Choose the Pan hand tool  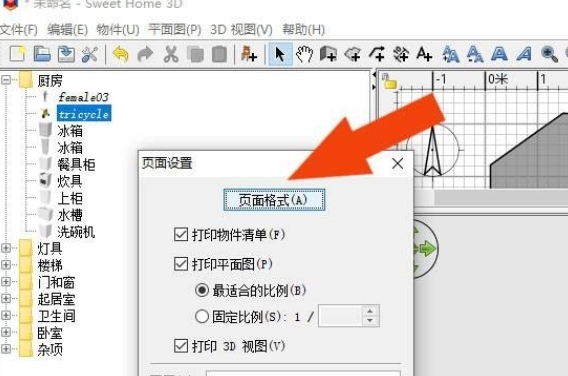(304, 54)
